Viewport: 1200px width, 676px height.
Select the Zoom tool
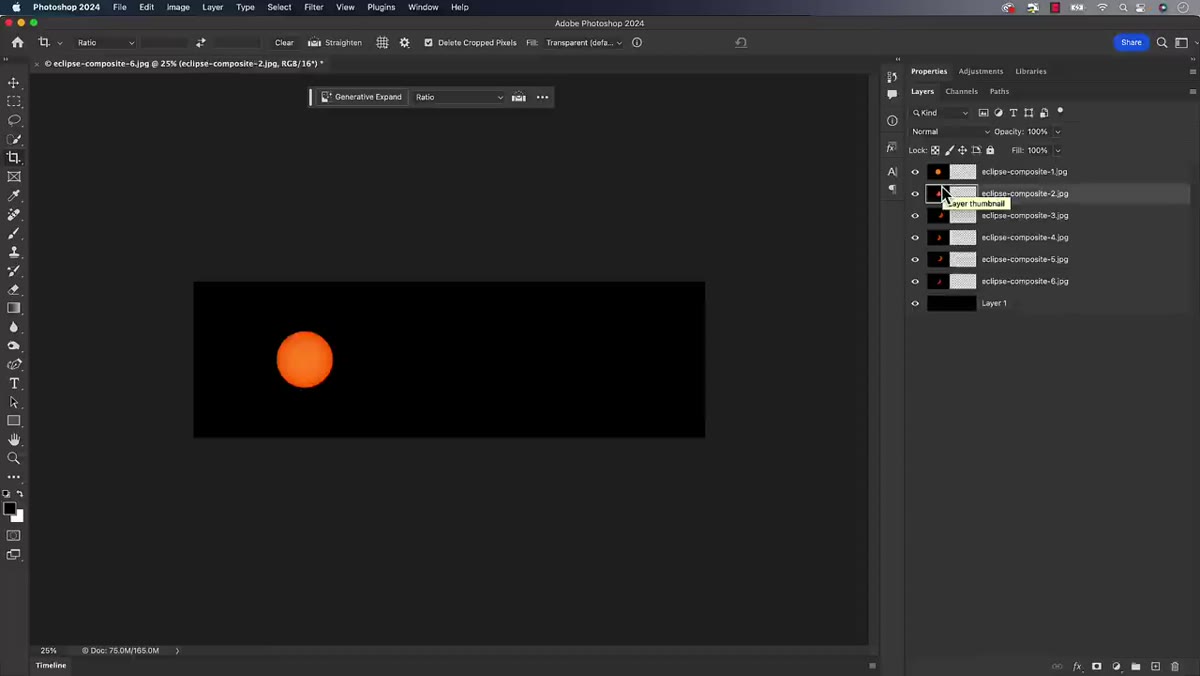click(x=14, y=458)
